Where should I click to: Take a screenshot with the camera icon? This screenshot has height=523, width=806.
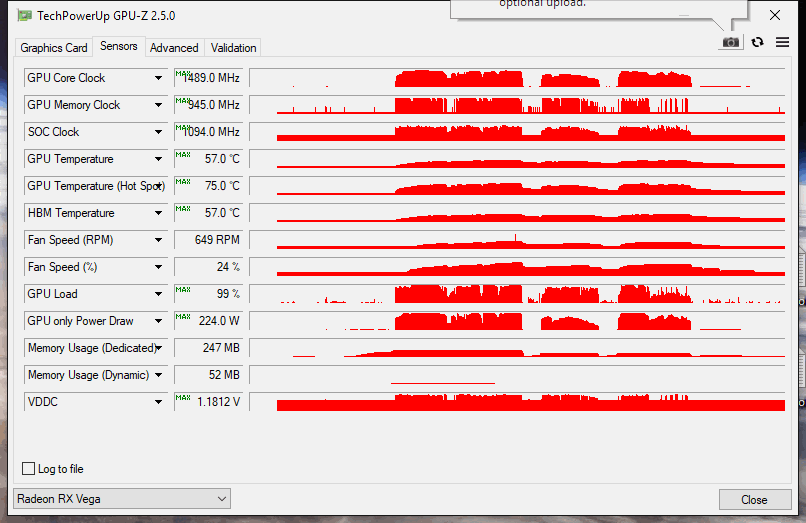point(730,42)
